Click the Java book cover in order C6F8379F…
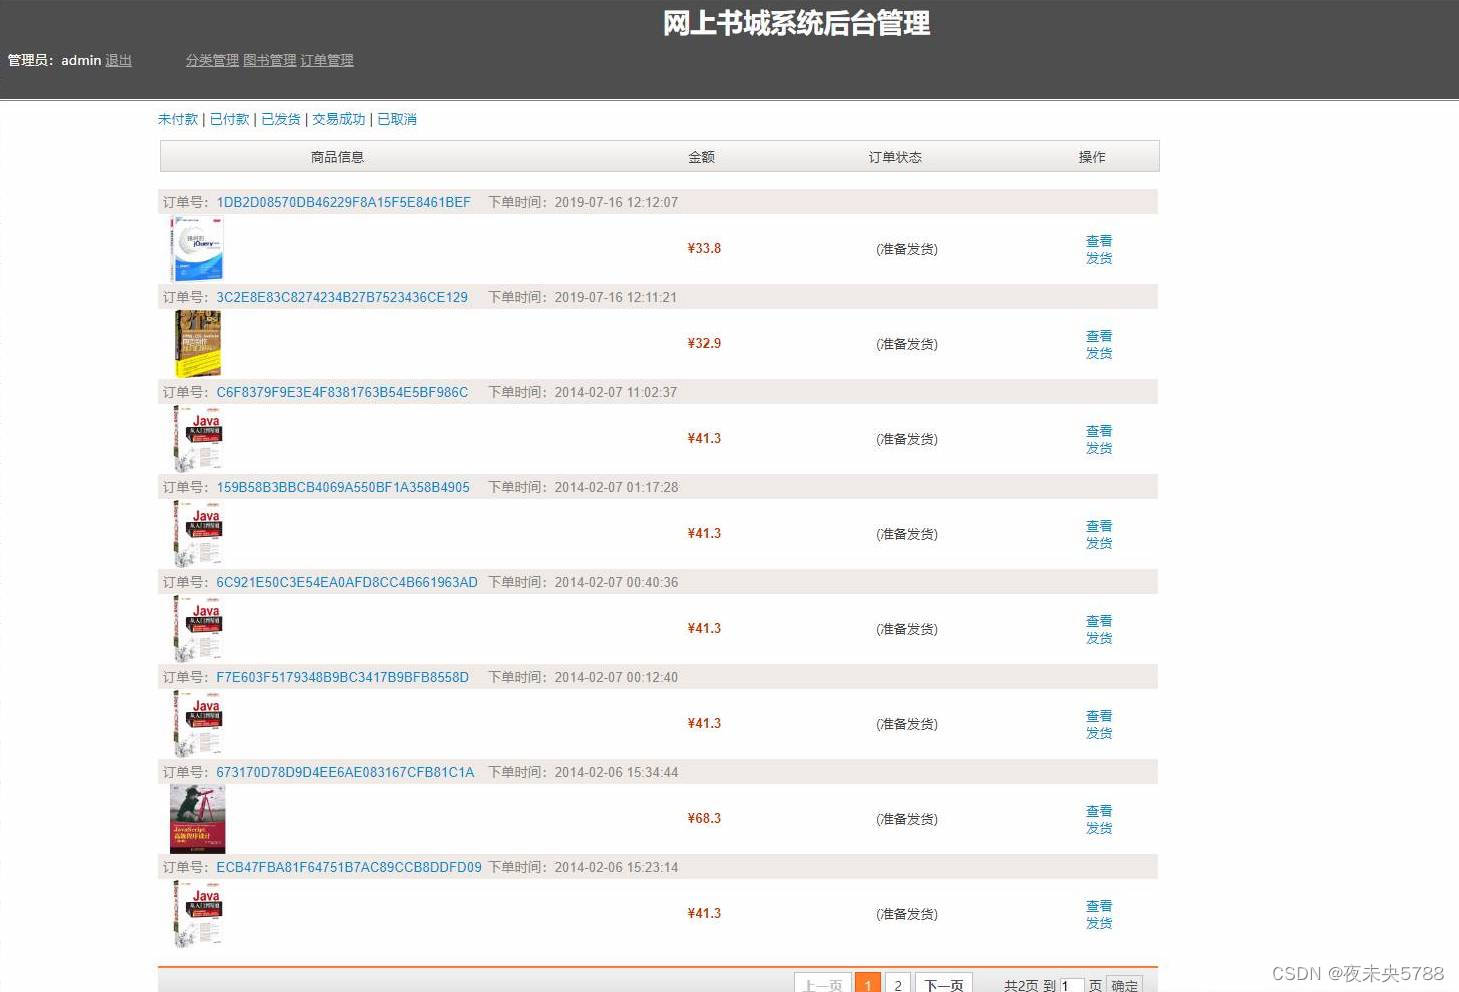 coord(197,439)
